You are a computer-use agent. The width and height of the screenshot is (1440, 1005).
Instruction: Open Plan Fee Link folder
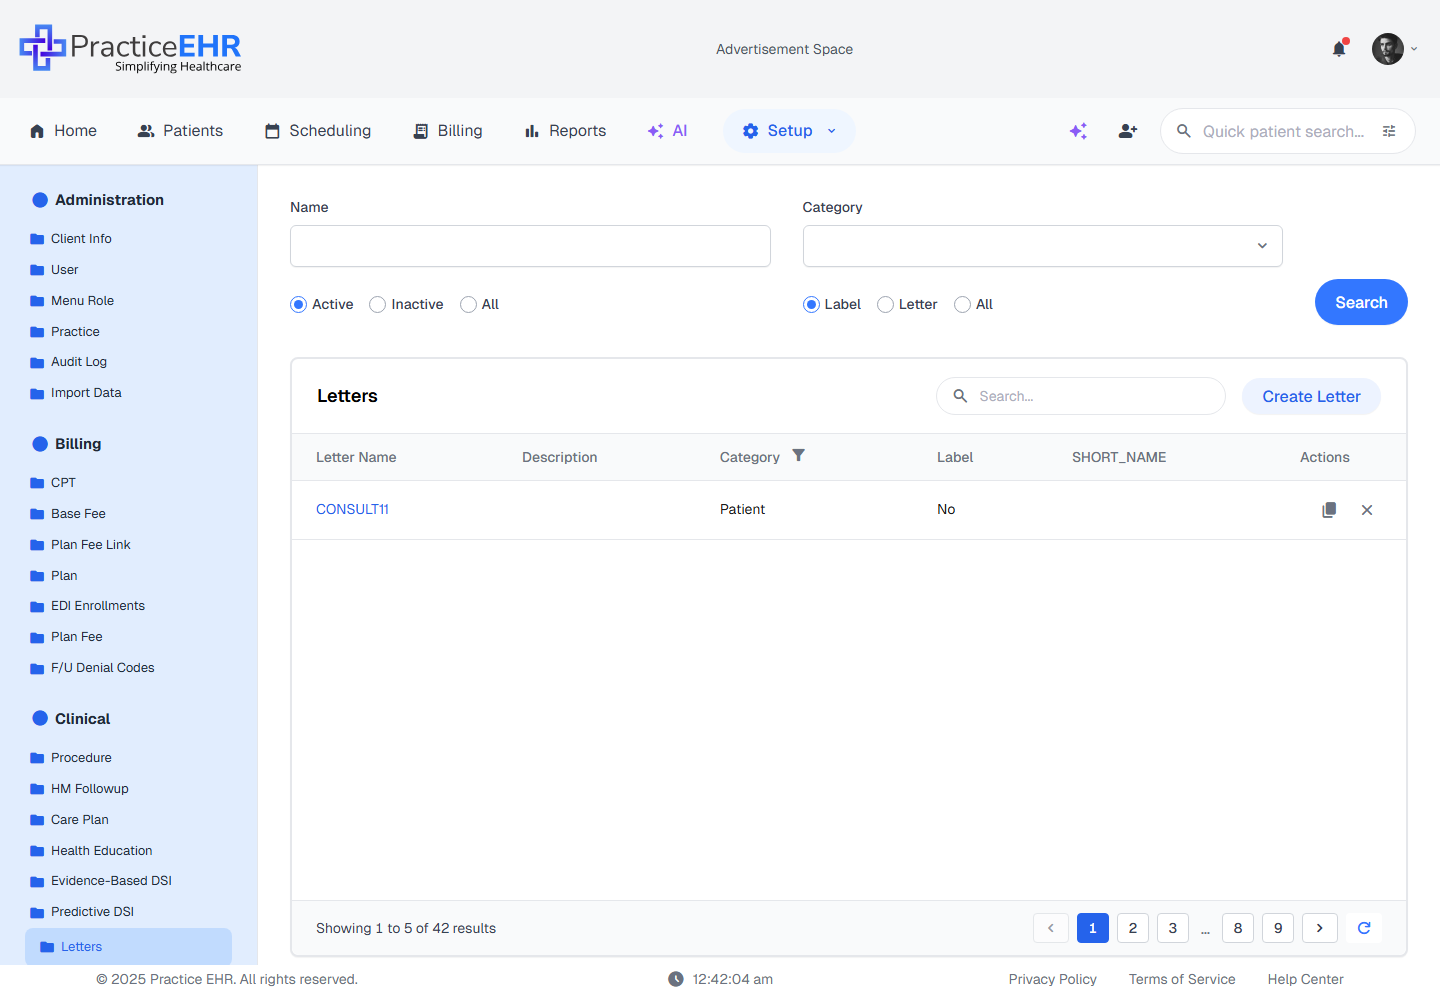pyautogui.click(x=80, y=545)
